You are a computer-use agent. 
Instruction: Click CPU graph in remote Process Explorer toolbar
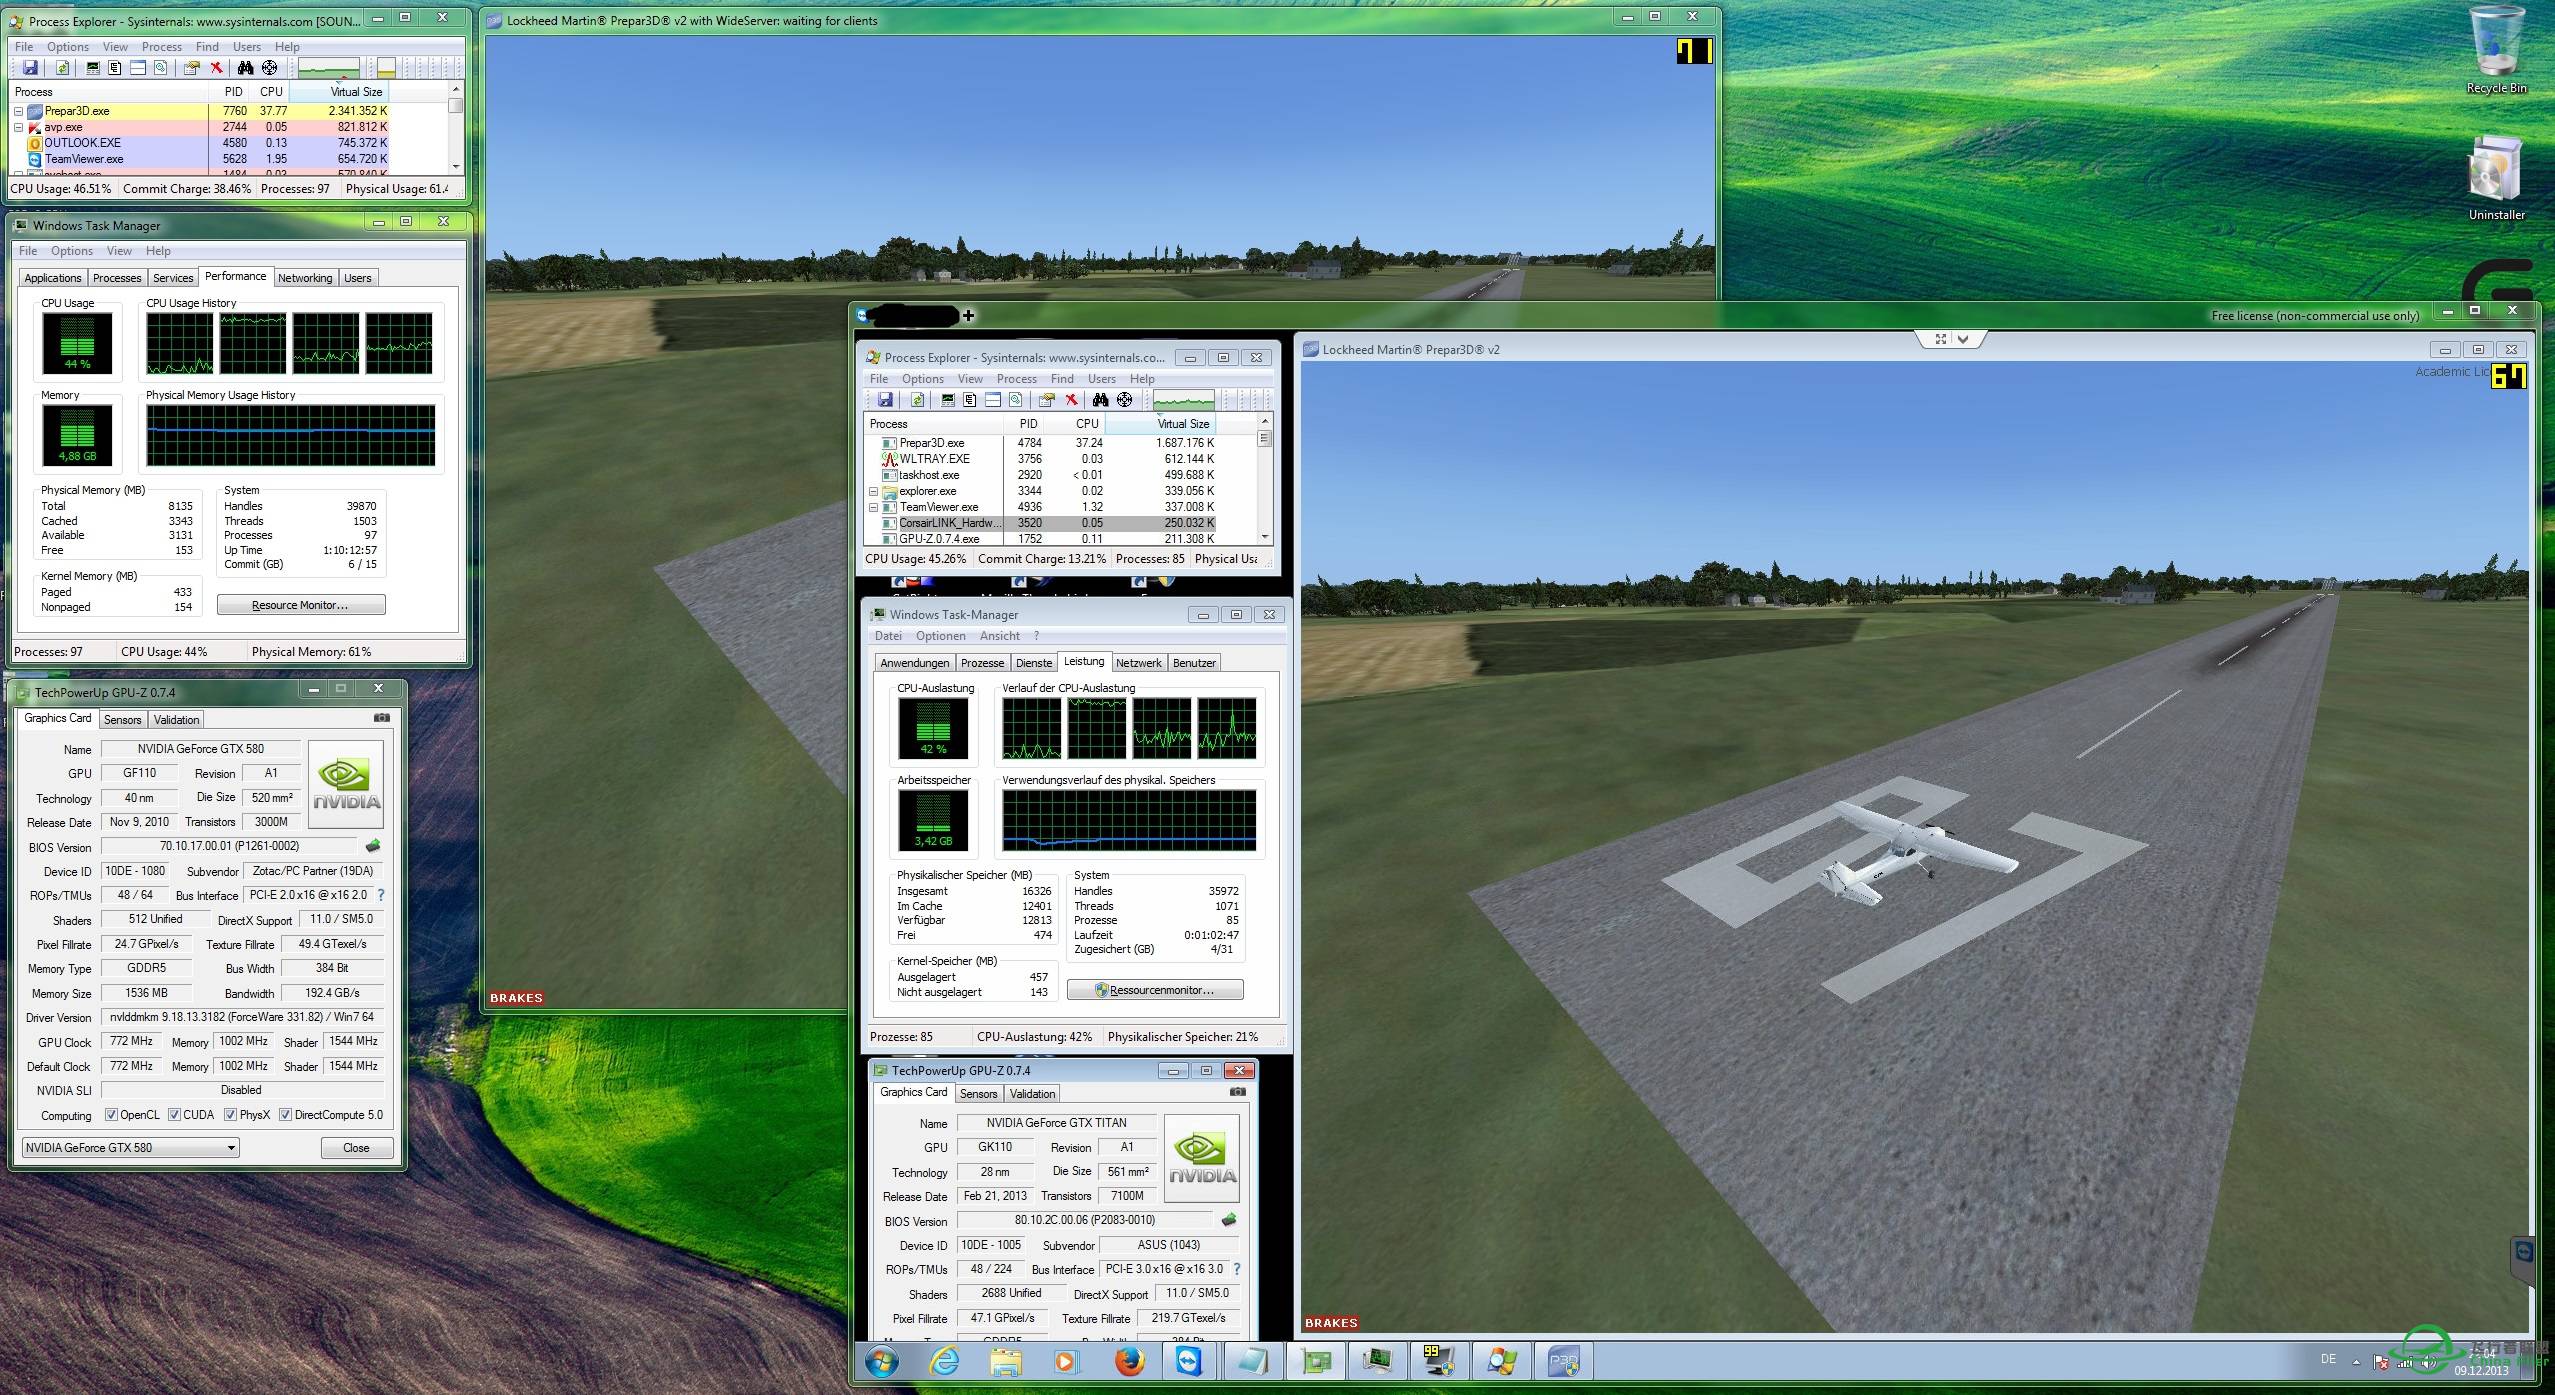pyautogui.click(x=1184, y=400)
